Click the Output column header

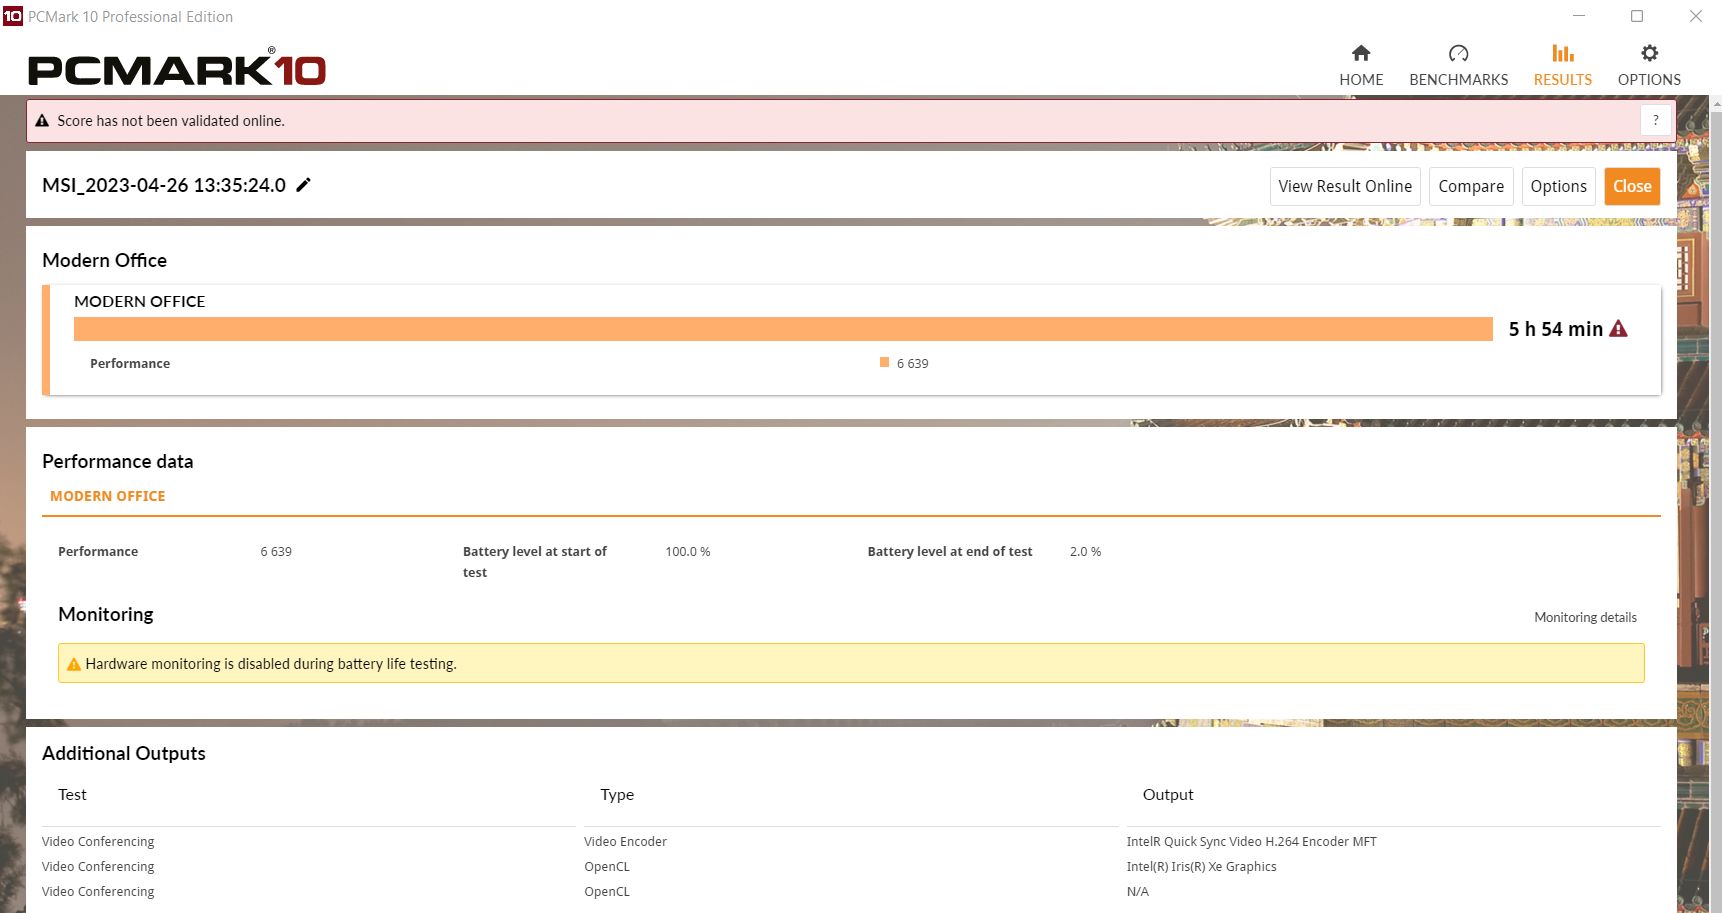[1168, 794]
